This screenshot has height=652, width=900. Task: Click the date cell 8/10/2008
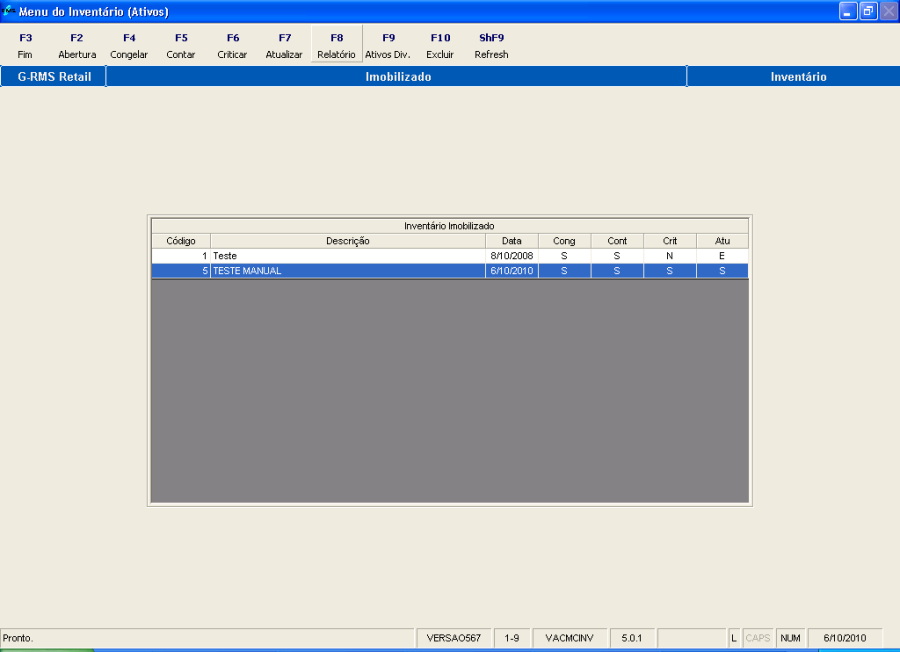pos(511,256)
